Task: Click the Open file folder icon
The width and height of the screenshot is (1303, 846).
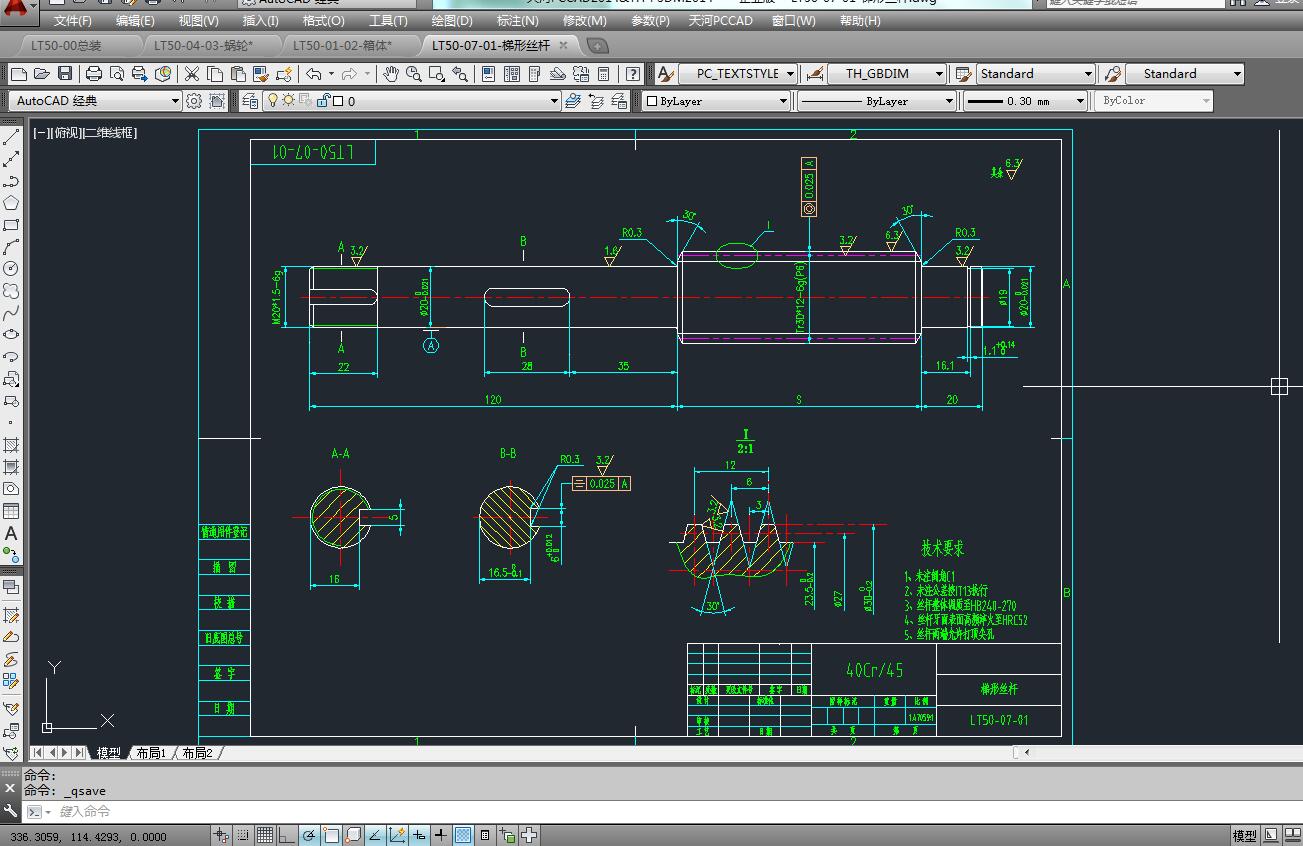Action: (x=41, y=74)
